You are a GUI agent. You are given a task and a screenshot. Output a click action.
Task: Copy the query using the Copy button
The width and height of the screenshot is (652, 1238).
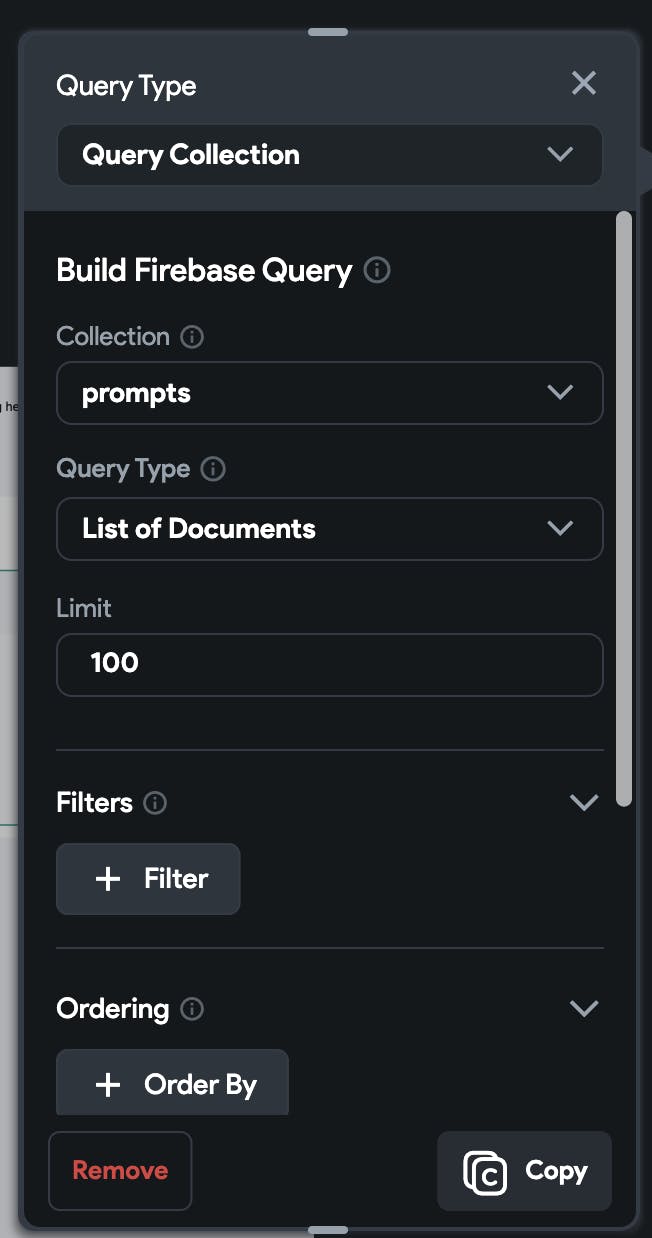click(524, 1171)
